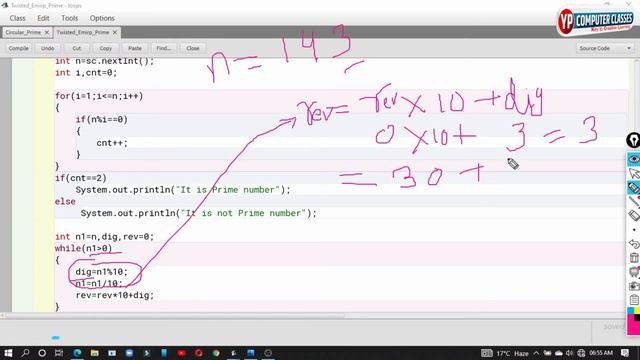Open the whiteboard icon on annotation toolbar
Viewport: 640px width, 360px height.
coord(634,271)
